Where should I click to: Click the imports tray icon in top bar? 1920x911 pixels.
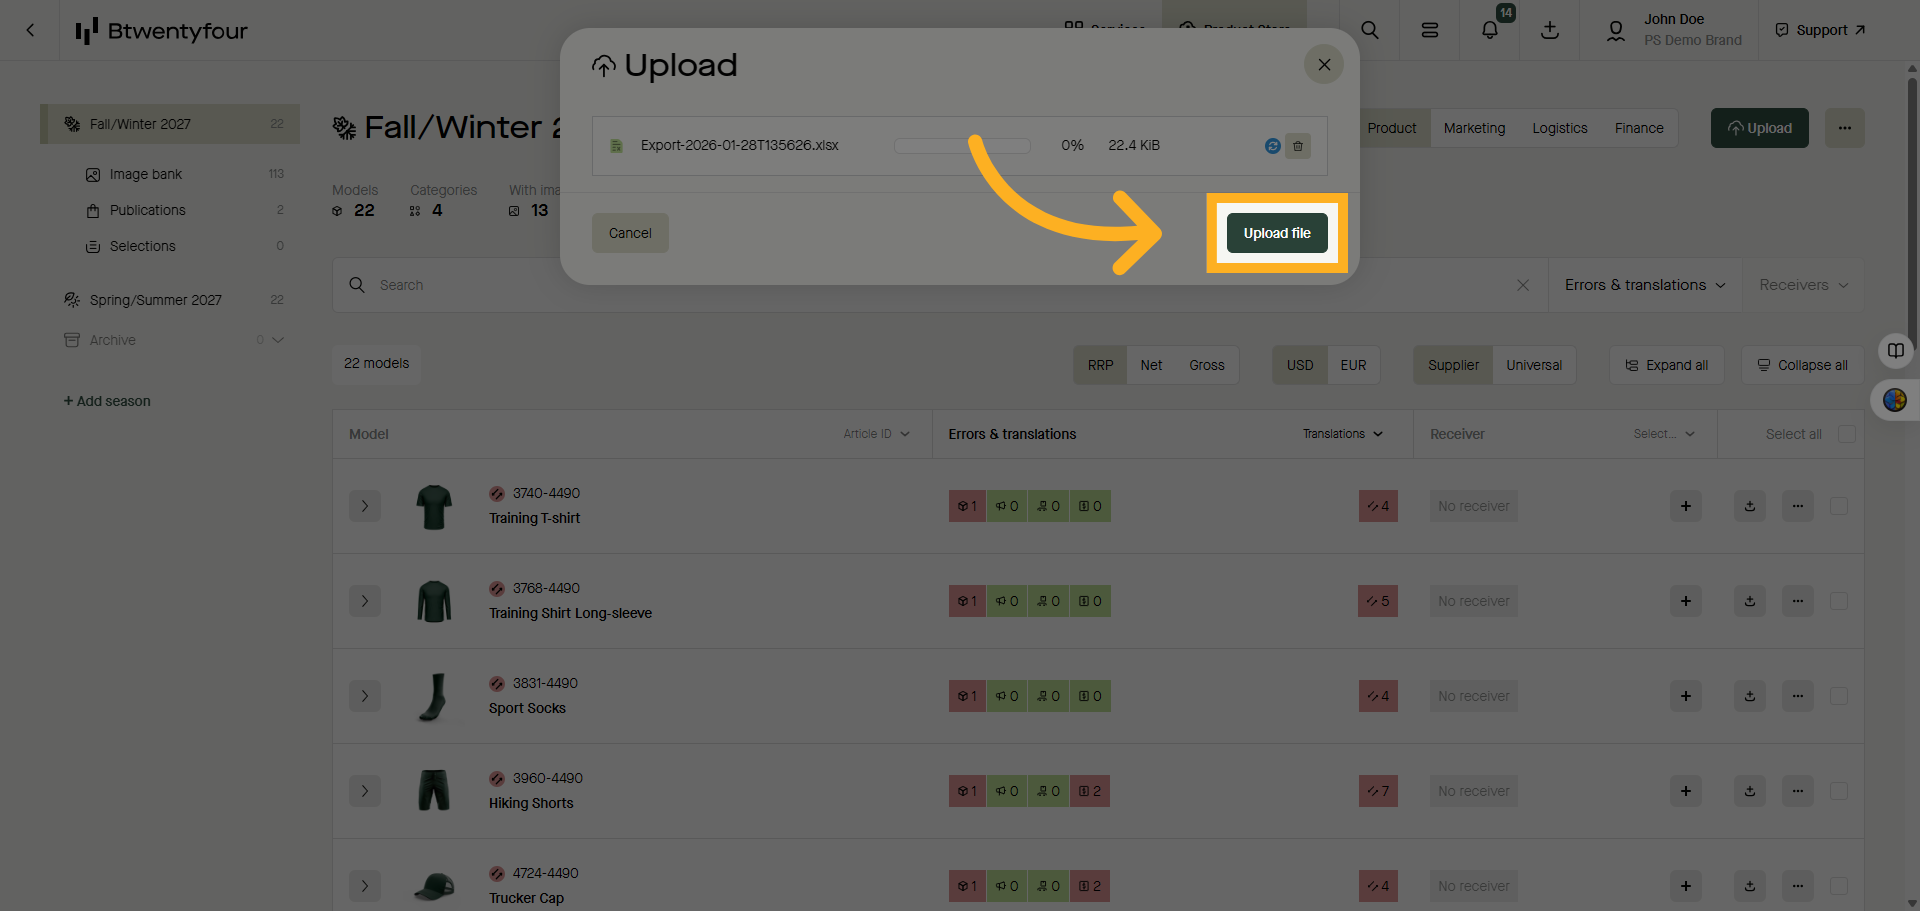click(1549, 30)
